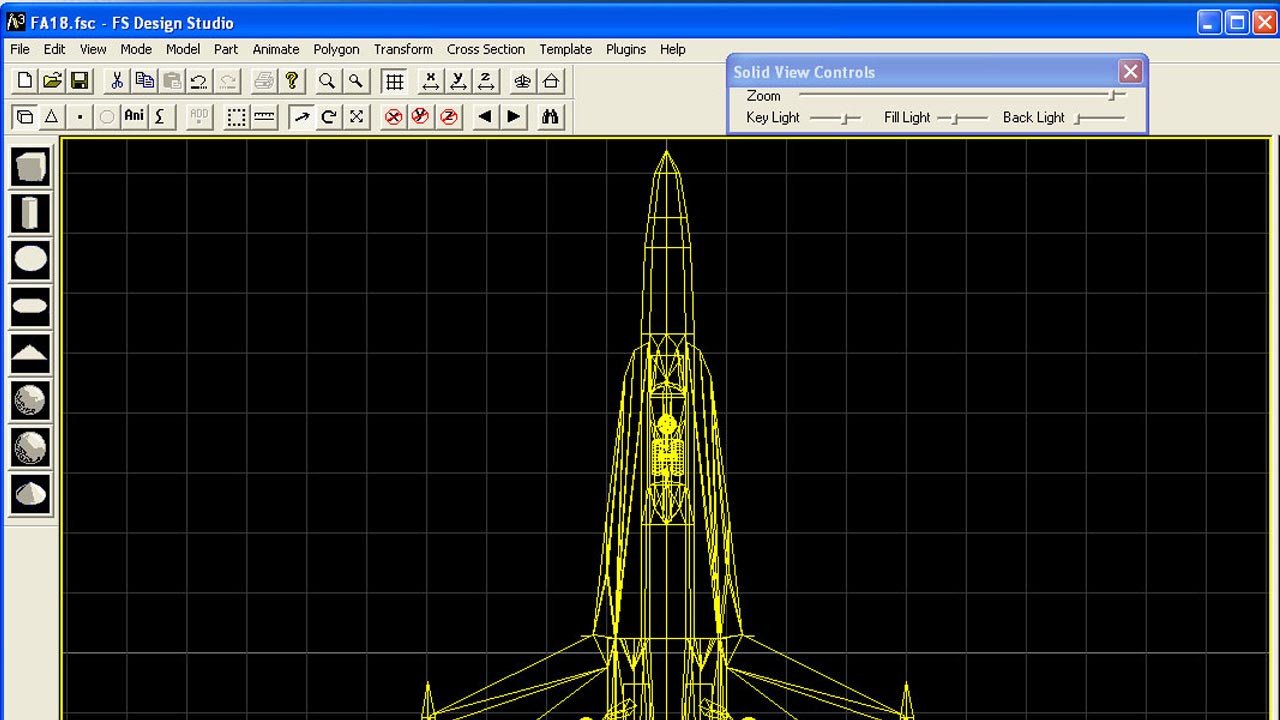Viewport: 1280px width, 720px height.
Task: Click the Ani animation button
Action: coord(134,117)
